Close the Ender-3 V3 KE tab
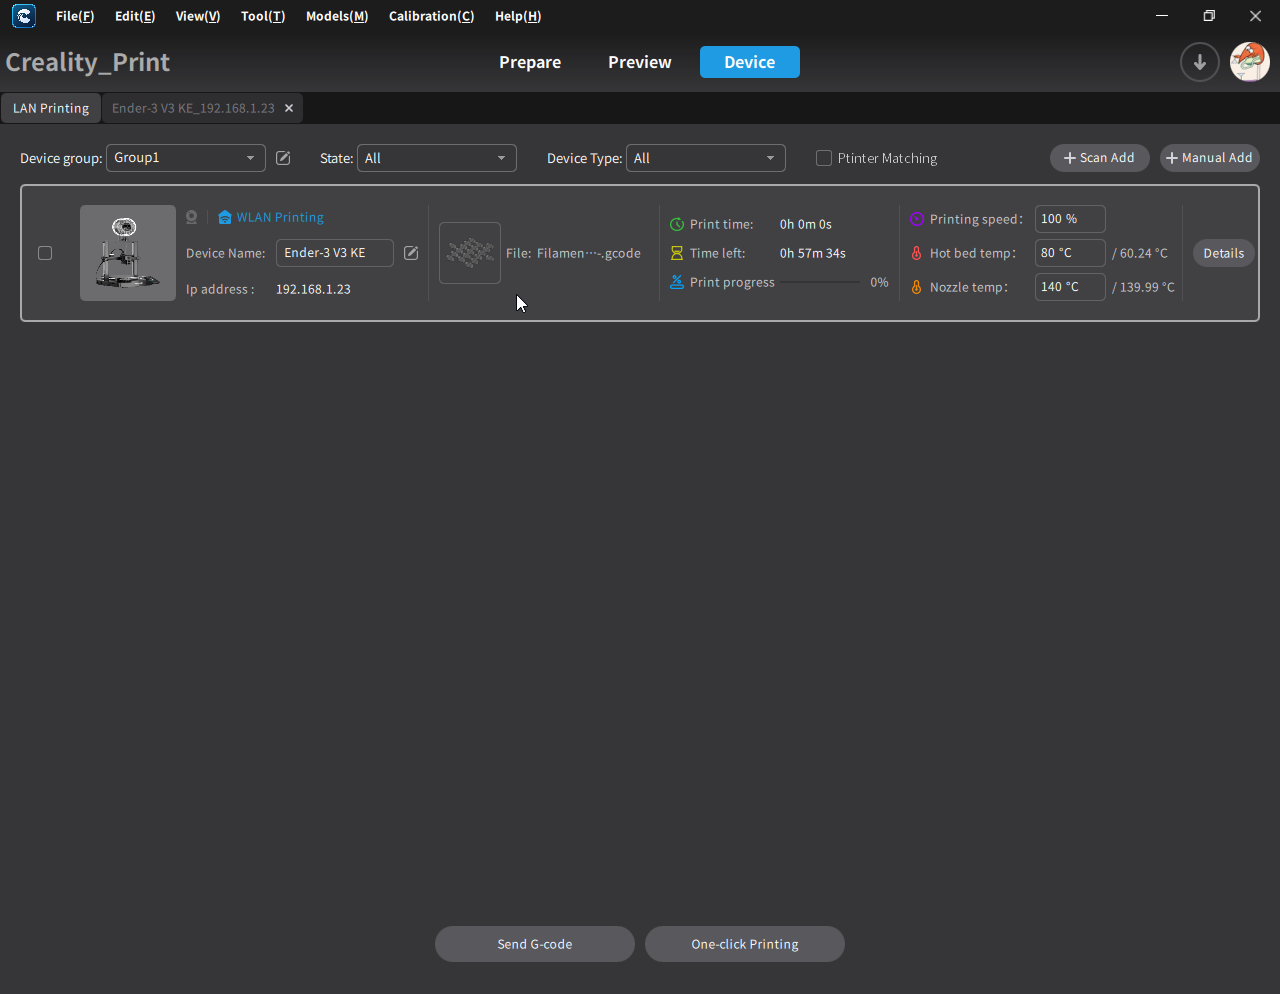Viewport: 1280px width, 994px height. click(x=289, y=108)
